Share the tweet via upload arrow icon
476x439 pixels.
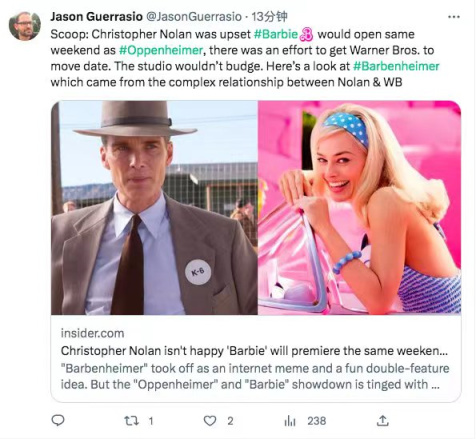[x=383, y=421]
